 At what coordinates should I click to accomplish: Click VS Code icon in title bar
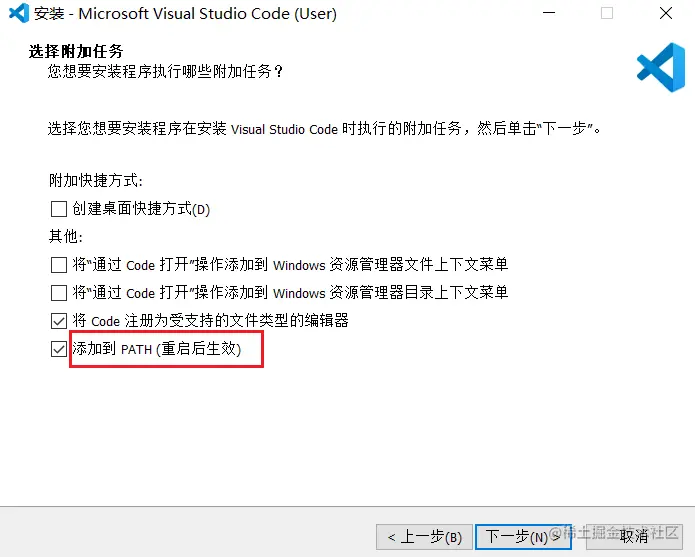(19, 13)
